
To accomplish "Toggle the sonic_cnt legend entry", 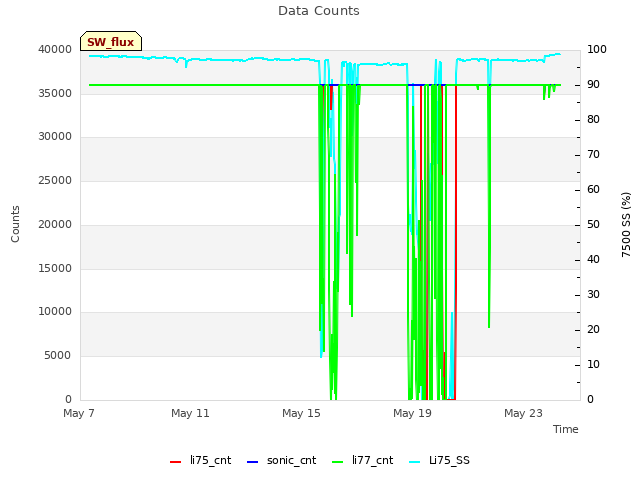I will [x=282, y=460].
